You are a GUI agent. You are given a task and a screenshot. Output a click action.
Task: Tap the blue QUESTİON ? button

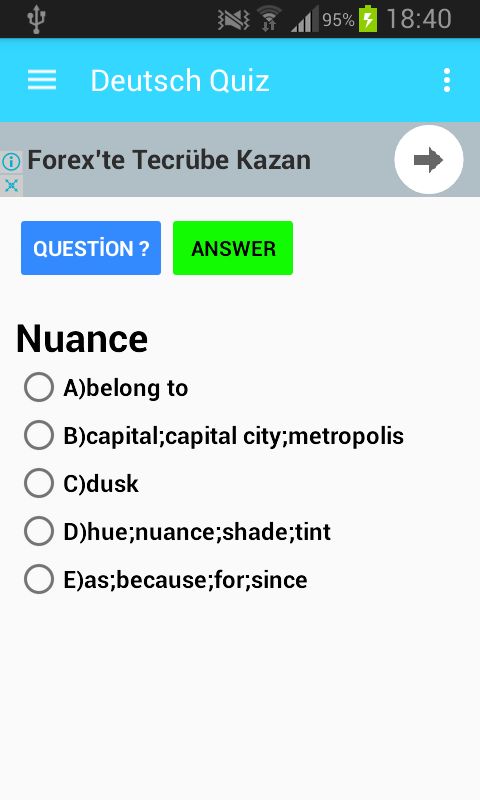pos(91,248)
